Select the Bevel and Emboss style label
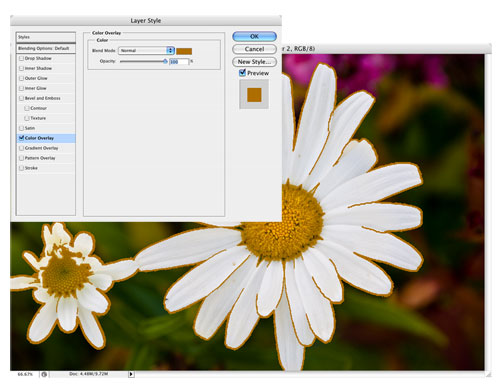The width and height of the screenshot is (500, 387). [x=43, y=98]
